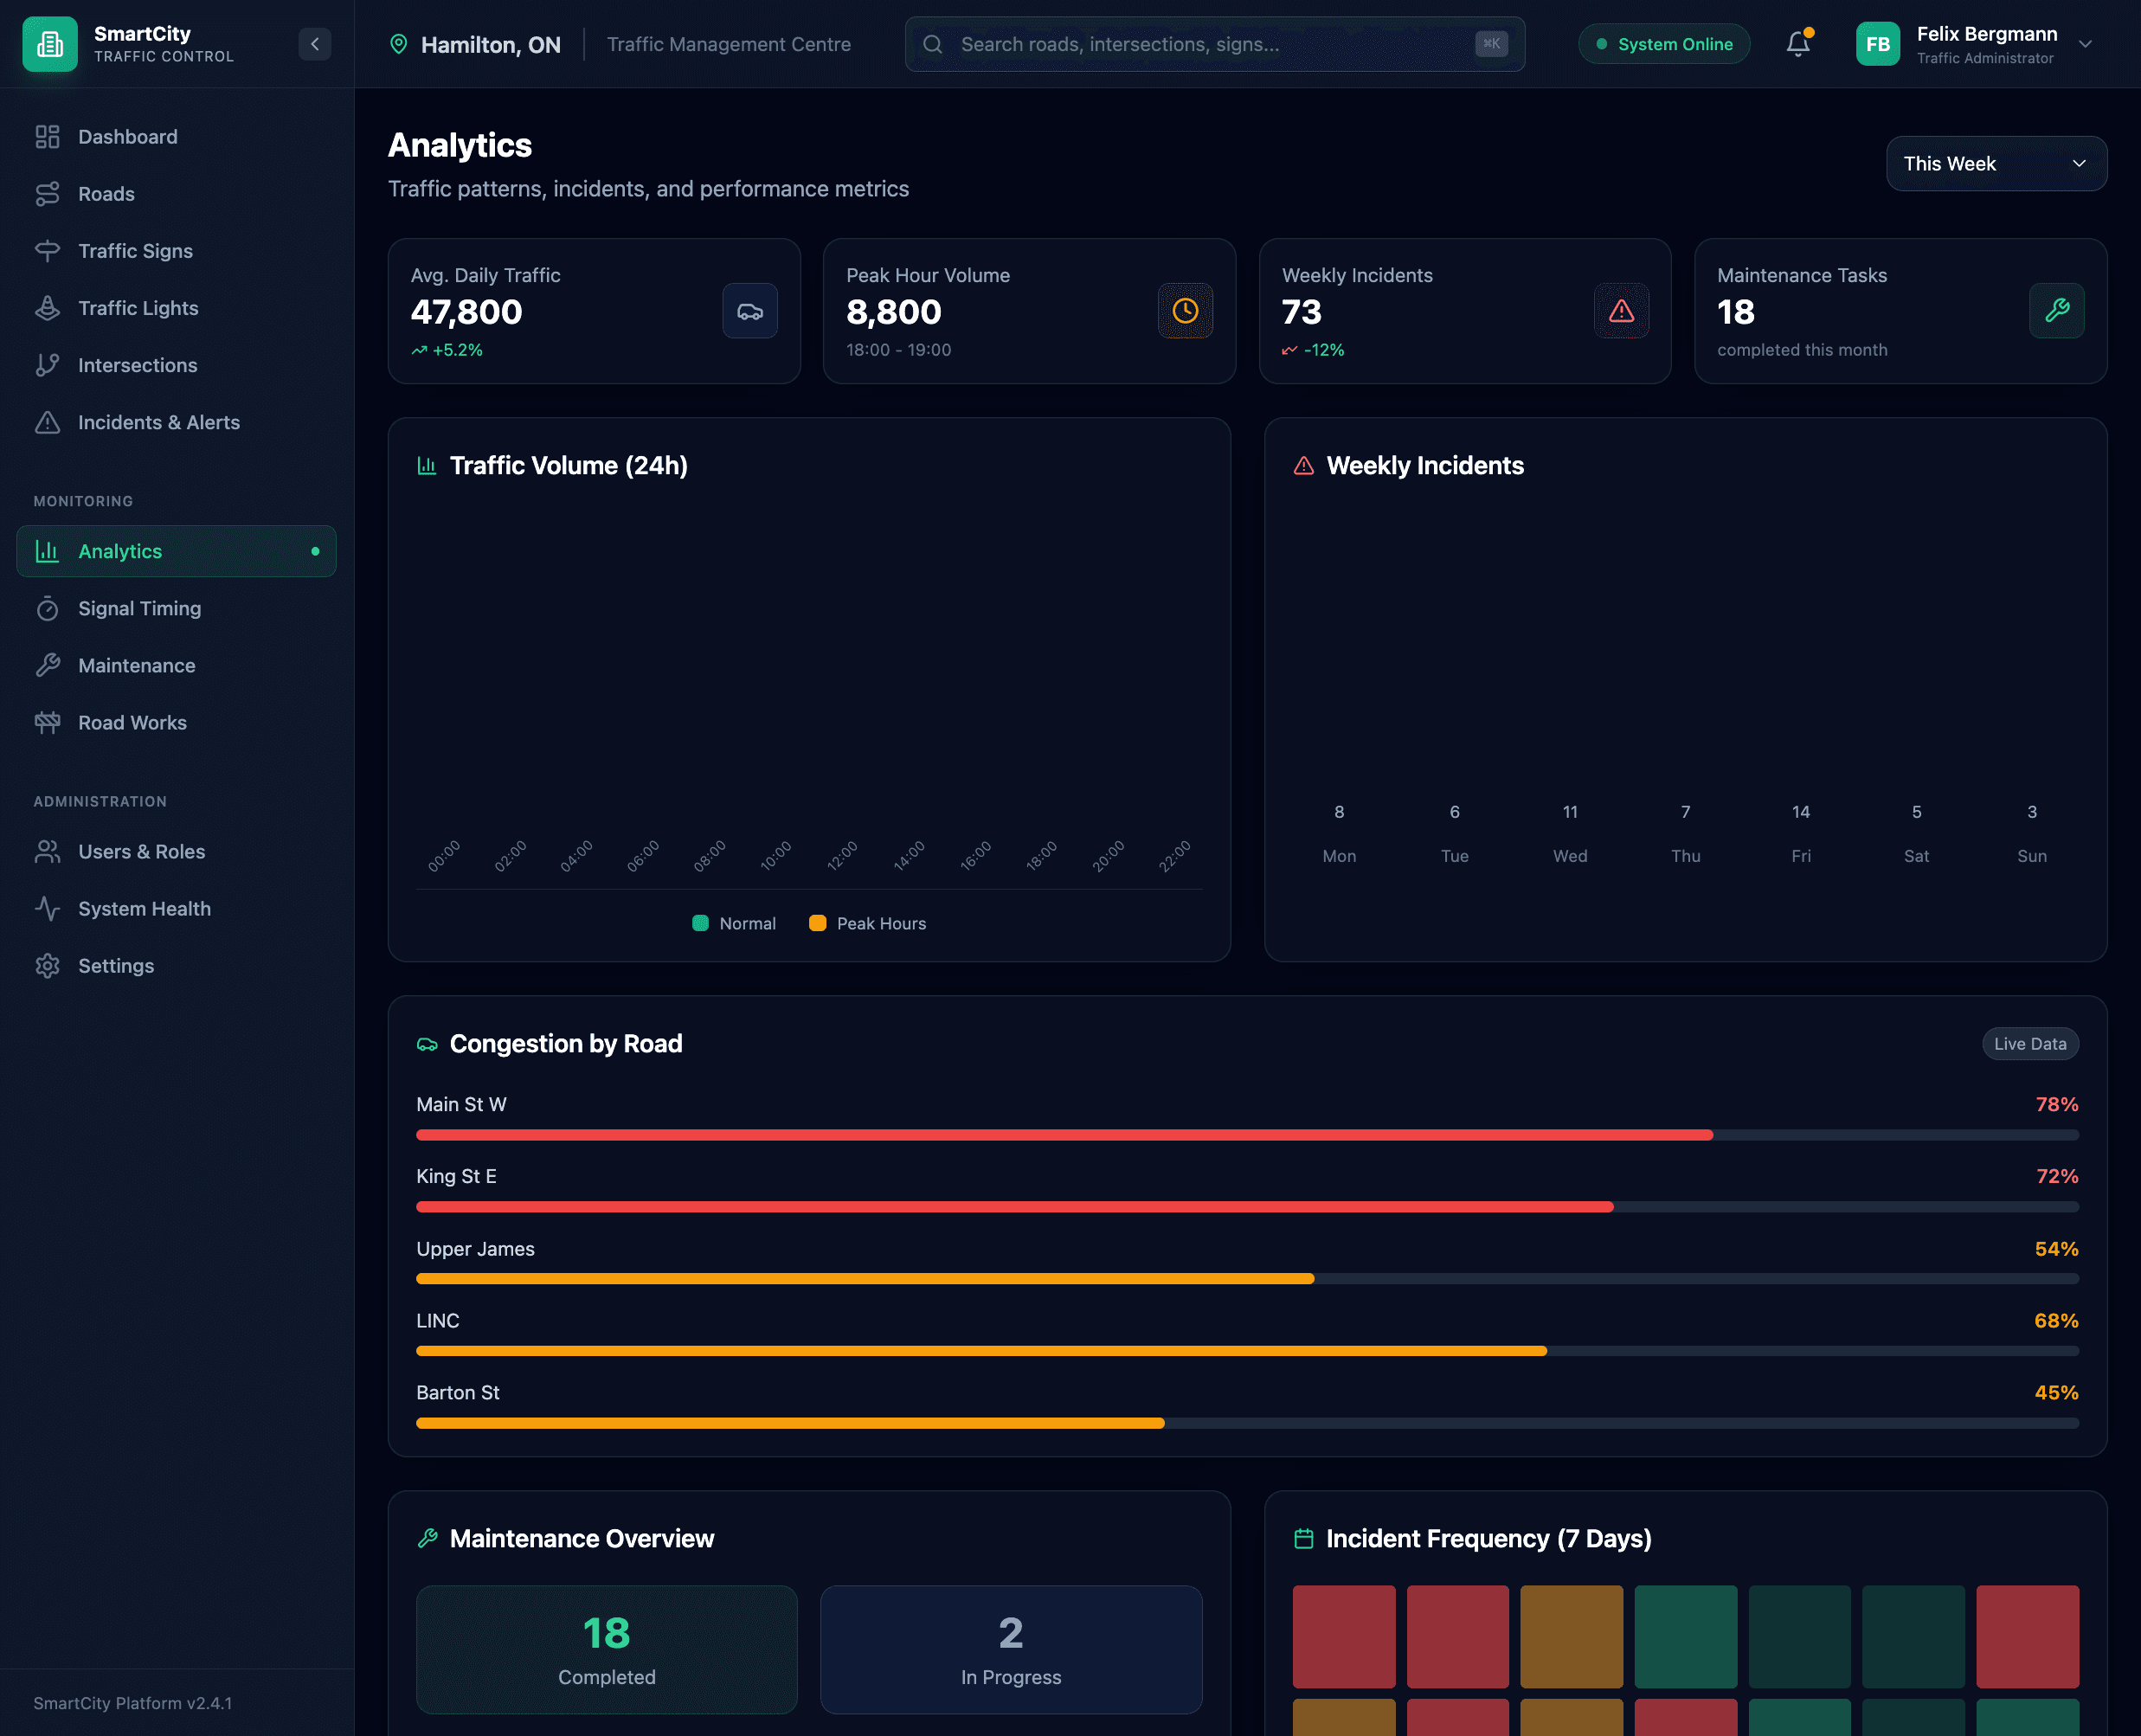Go to Signal Timing page
Screen dimensions: 2141x1736
tap(139, 608)
